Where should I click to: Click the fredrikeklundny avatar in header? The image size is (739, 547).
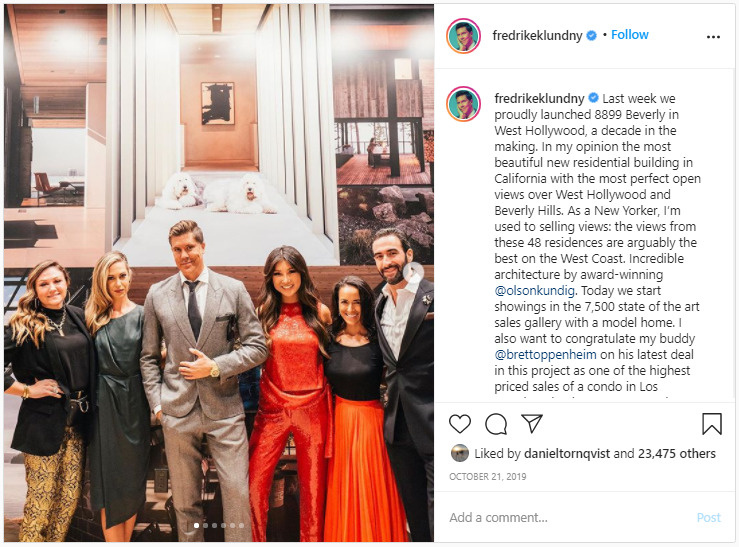pos(464,35)
